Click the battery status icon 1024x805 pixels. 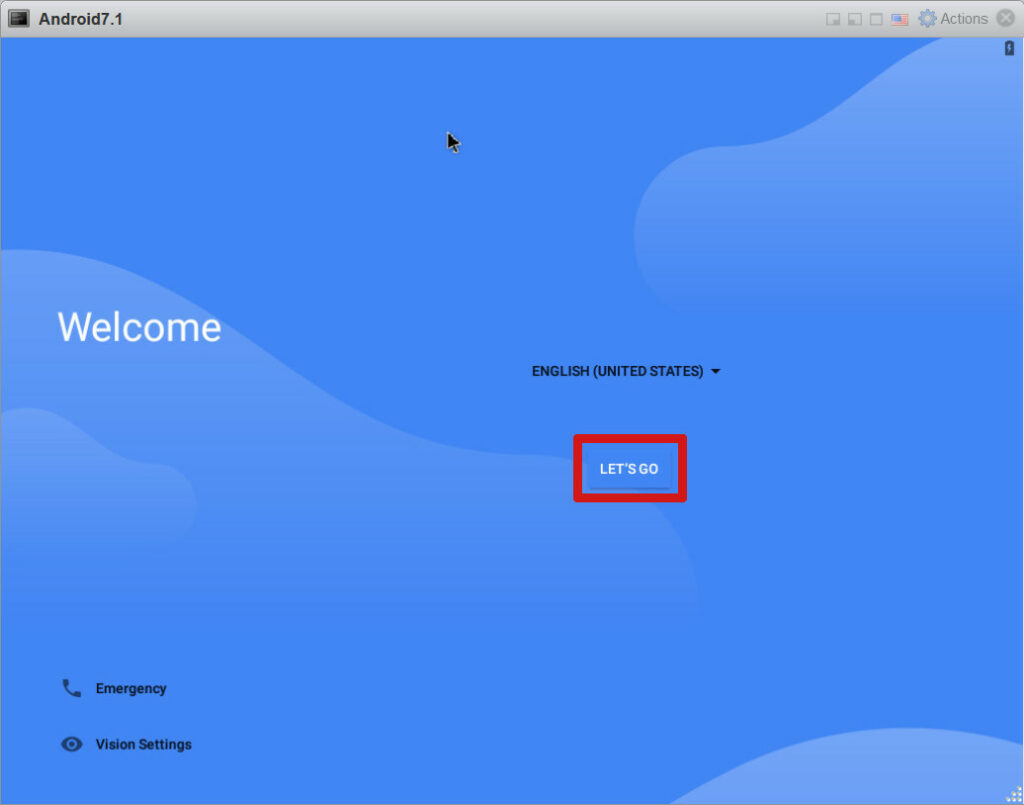[1009, 48]
